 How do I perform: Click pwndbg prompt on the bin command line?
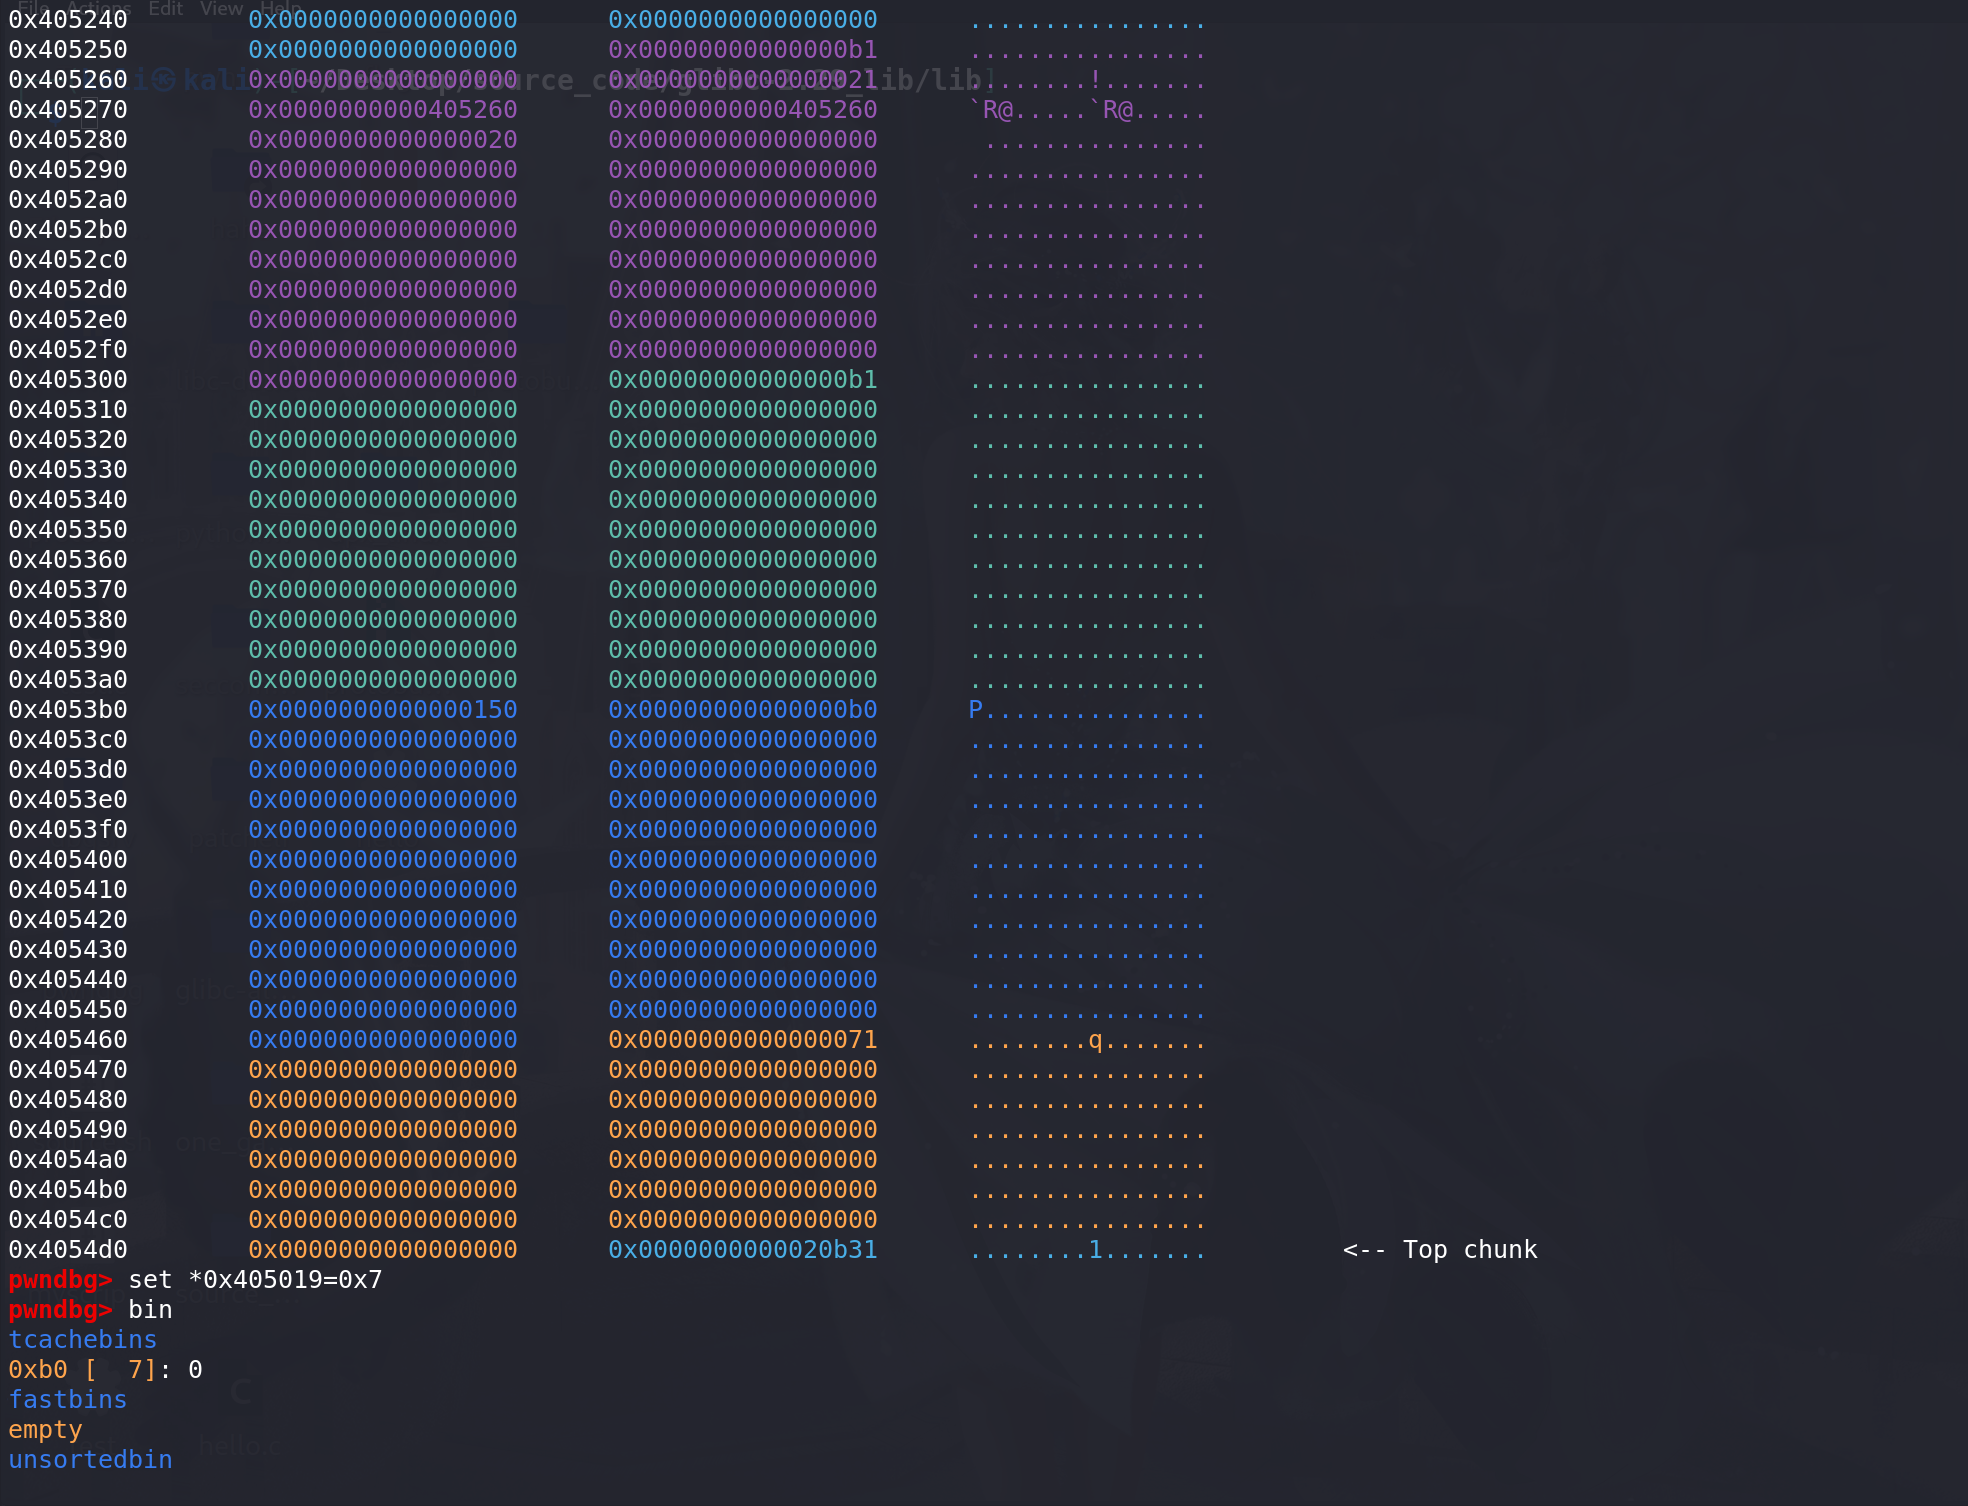tap(60, 1309)
